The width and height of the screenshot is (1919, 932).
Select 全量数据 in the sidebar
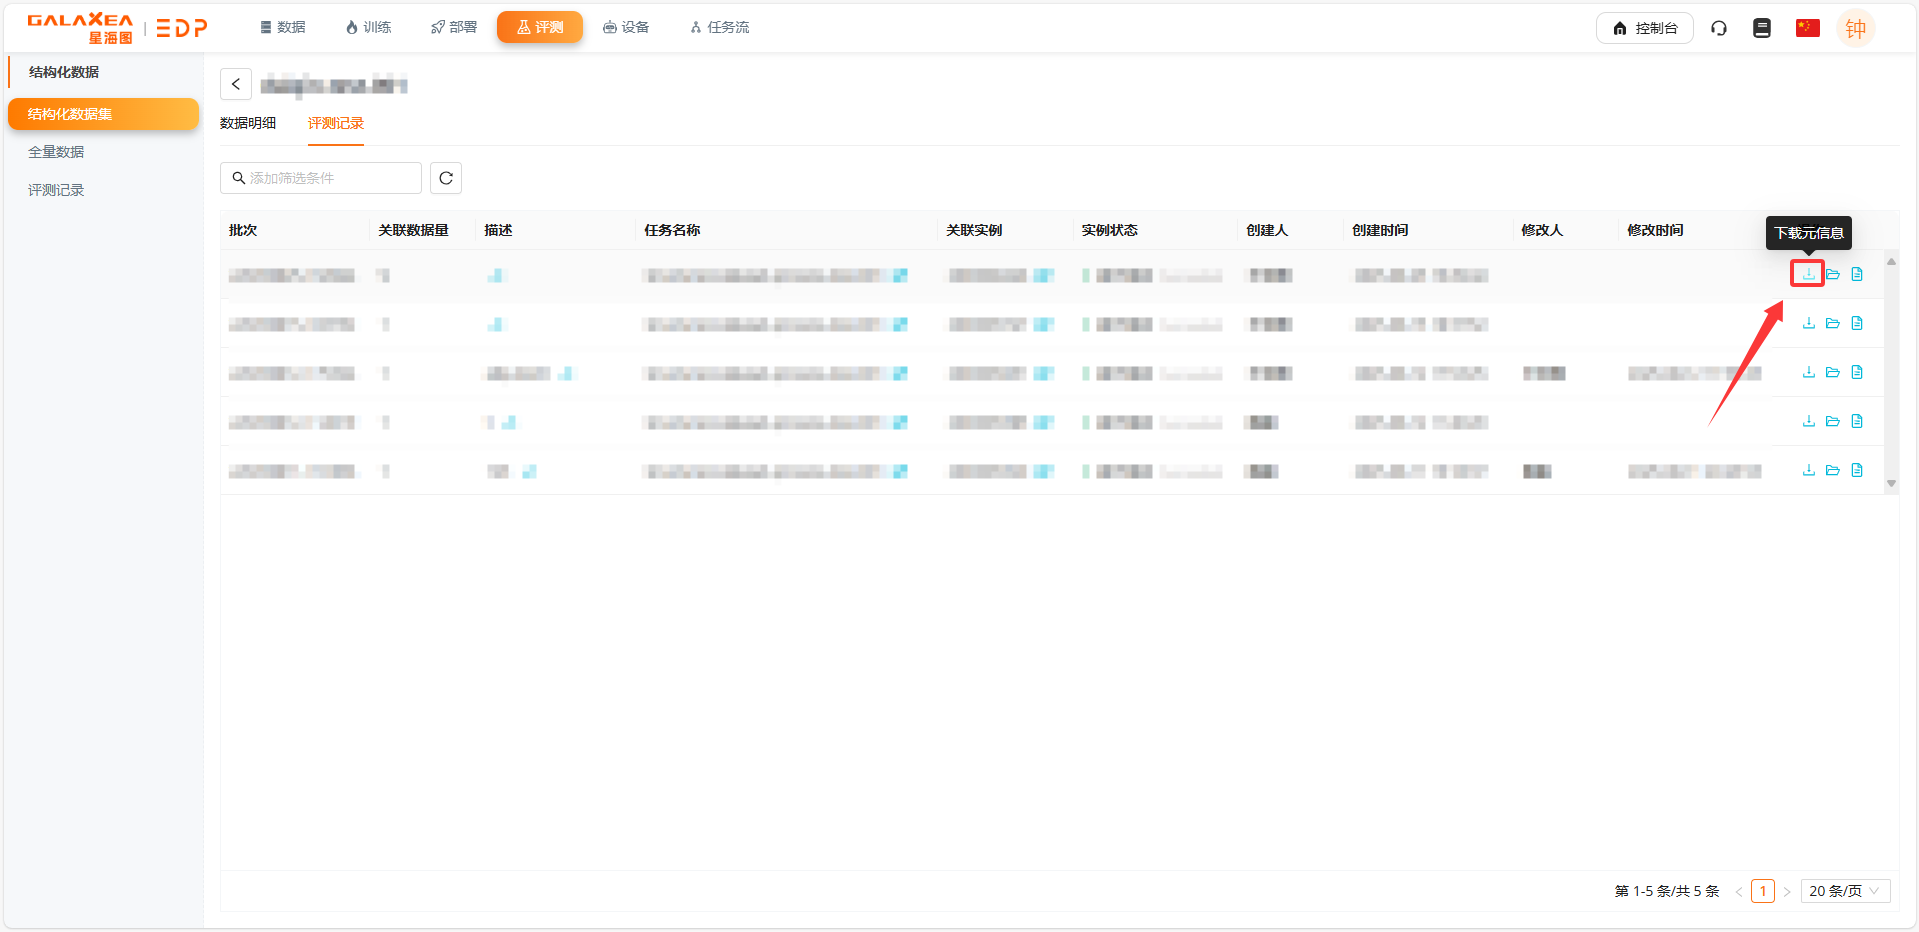(x=56, y=152)
